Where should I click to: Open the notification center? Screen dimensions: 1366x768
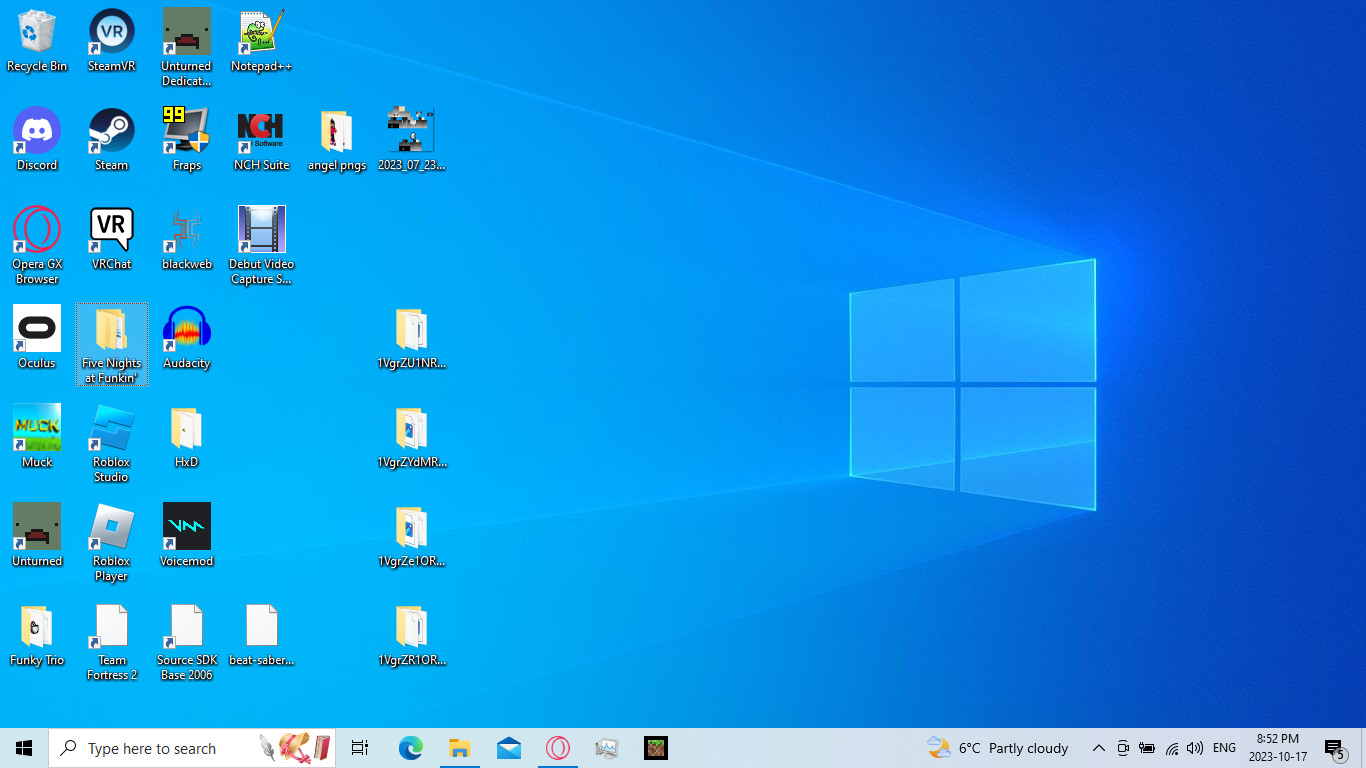(1335, 748)
